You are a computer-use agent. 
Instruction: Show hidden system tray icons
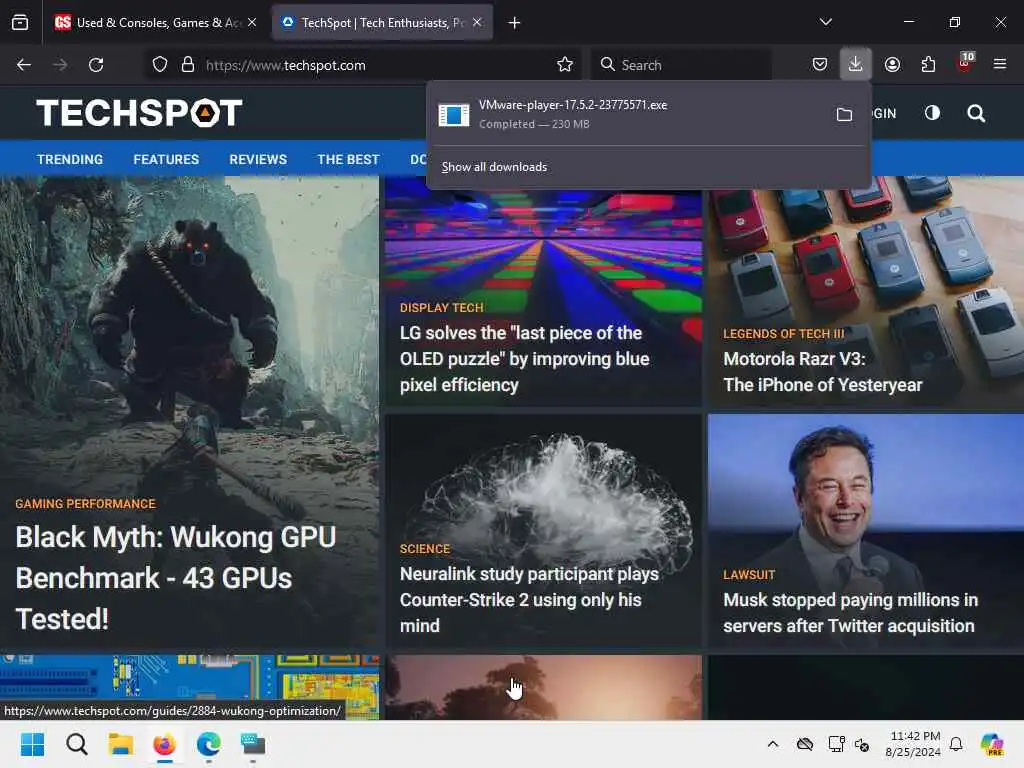click(773, 744)
